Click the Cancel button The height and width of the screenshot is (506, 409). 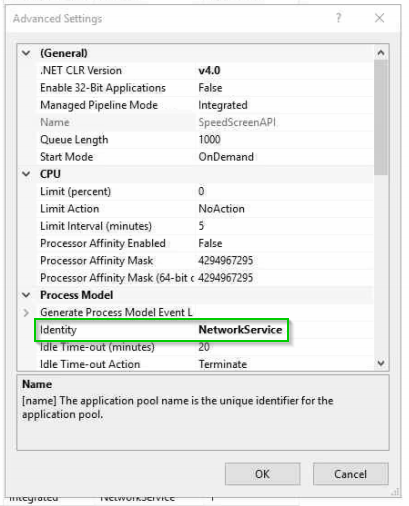pyautogui.click(x=350, y=474)
